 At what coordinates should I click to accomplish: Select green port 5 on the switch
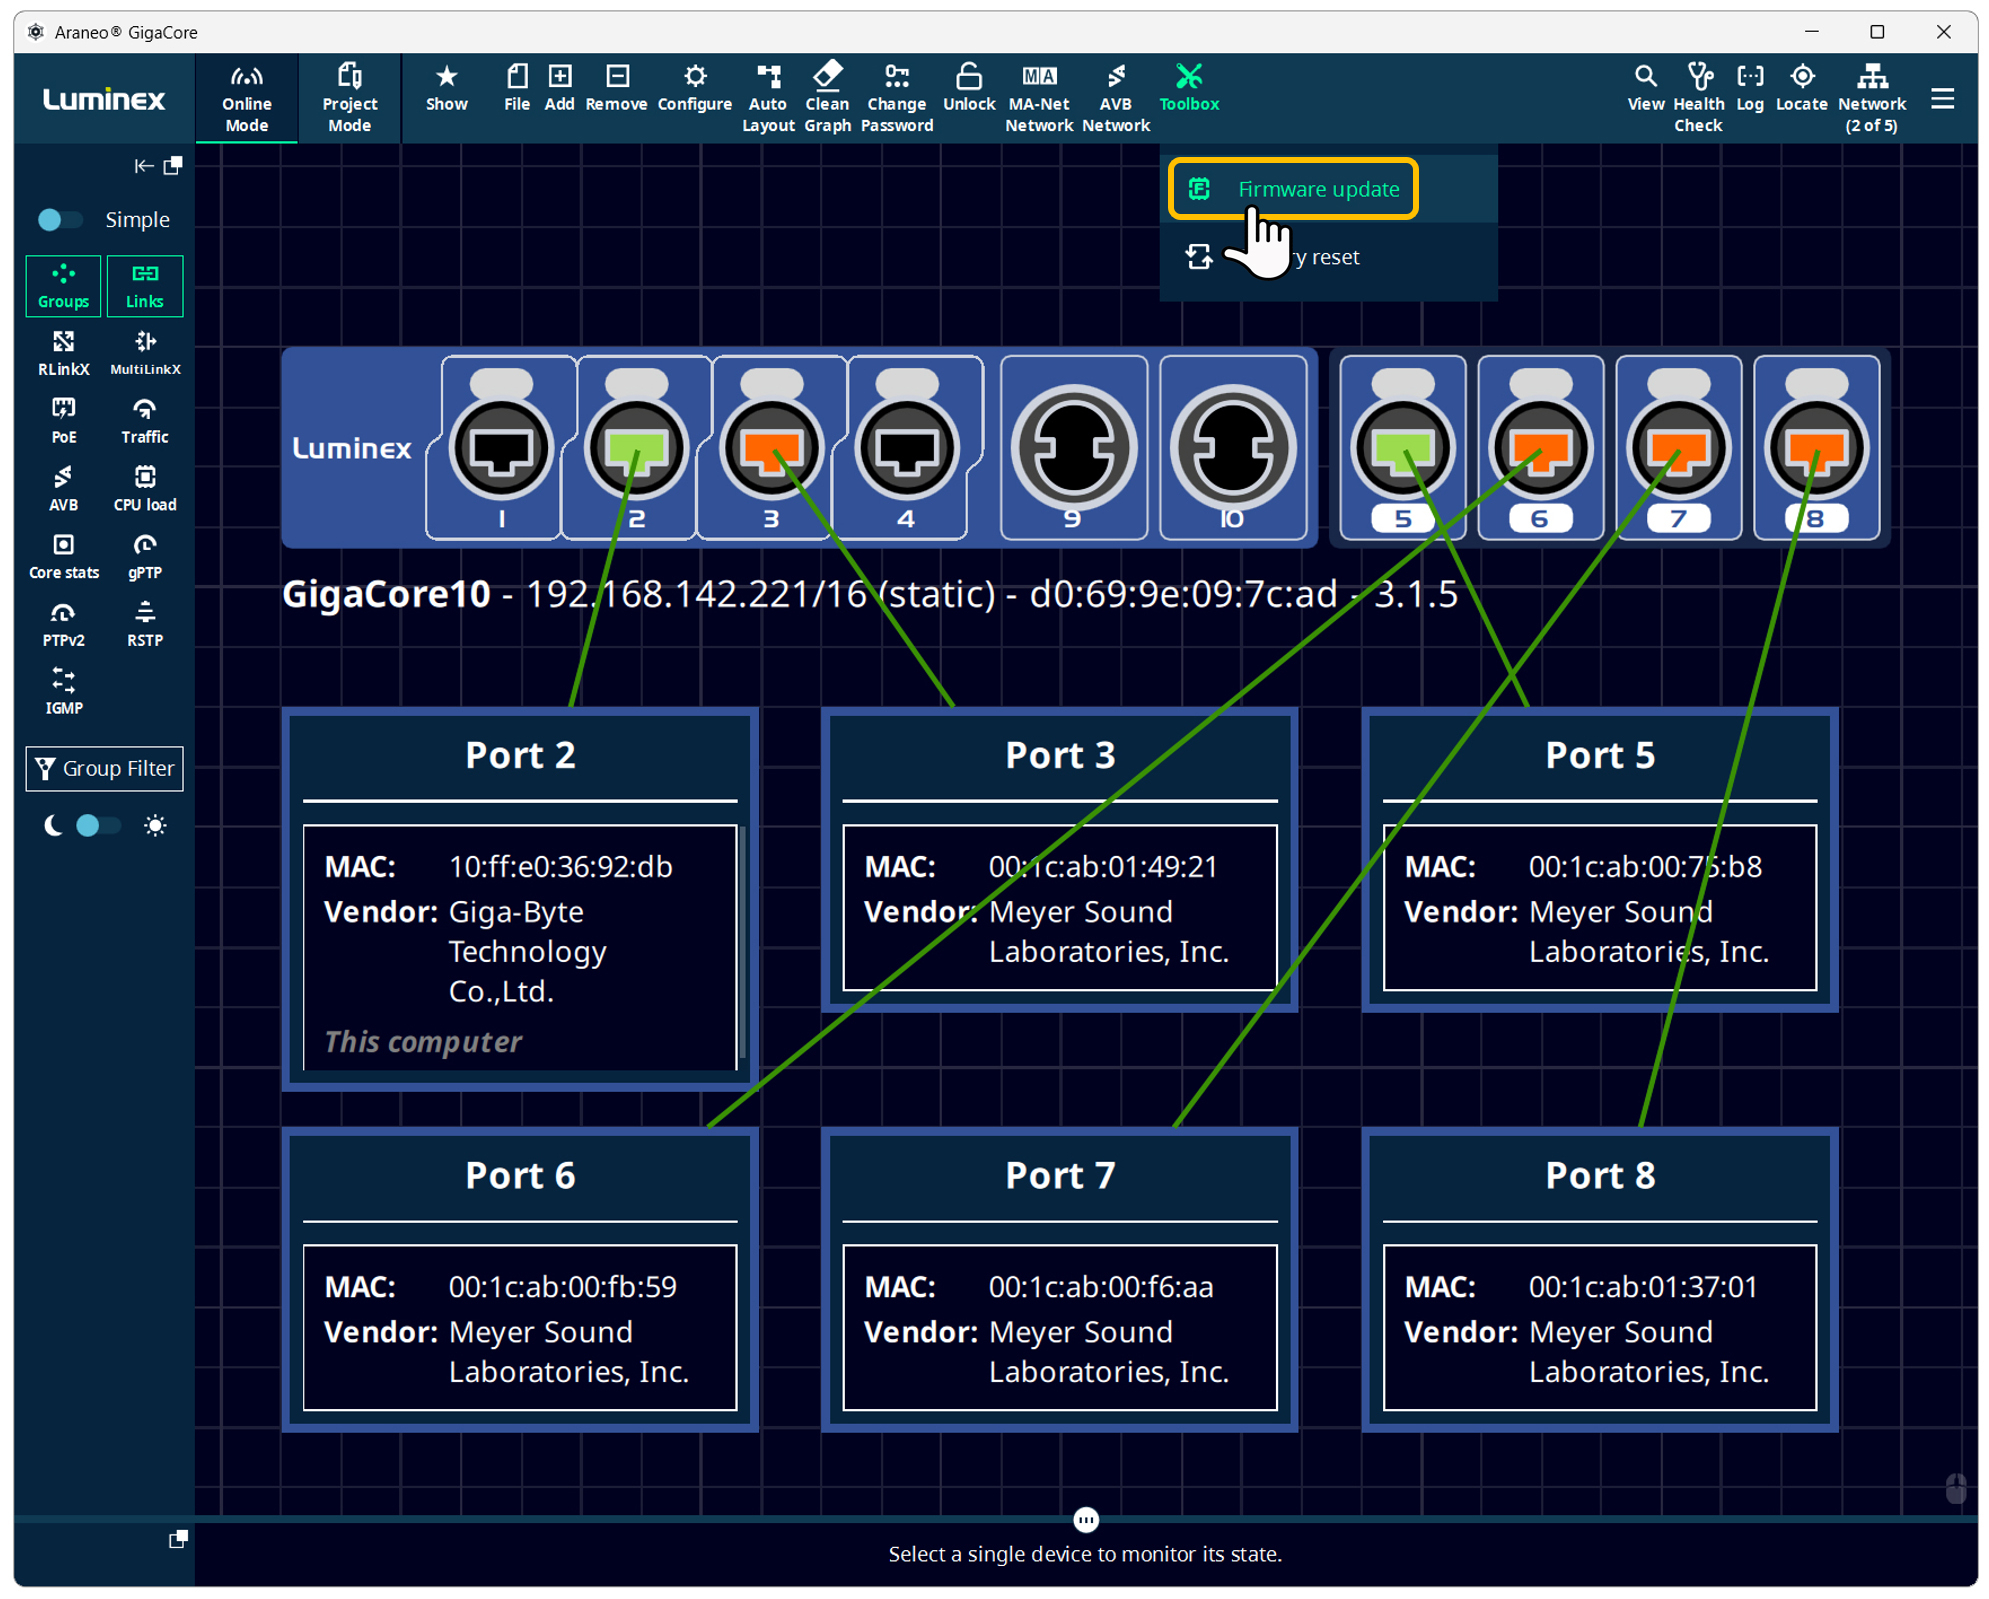1403,448
